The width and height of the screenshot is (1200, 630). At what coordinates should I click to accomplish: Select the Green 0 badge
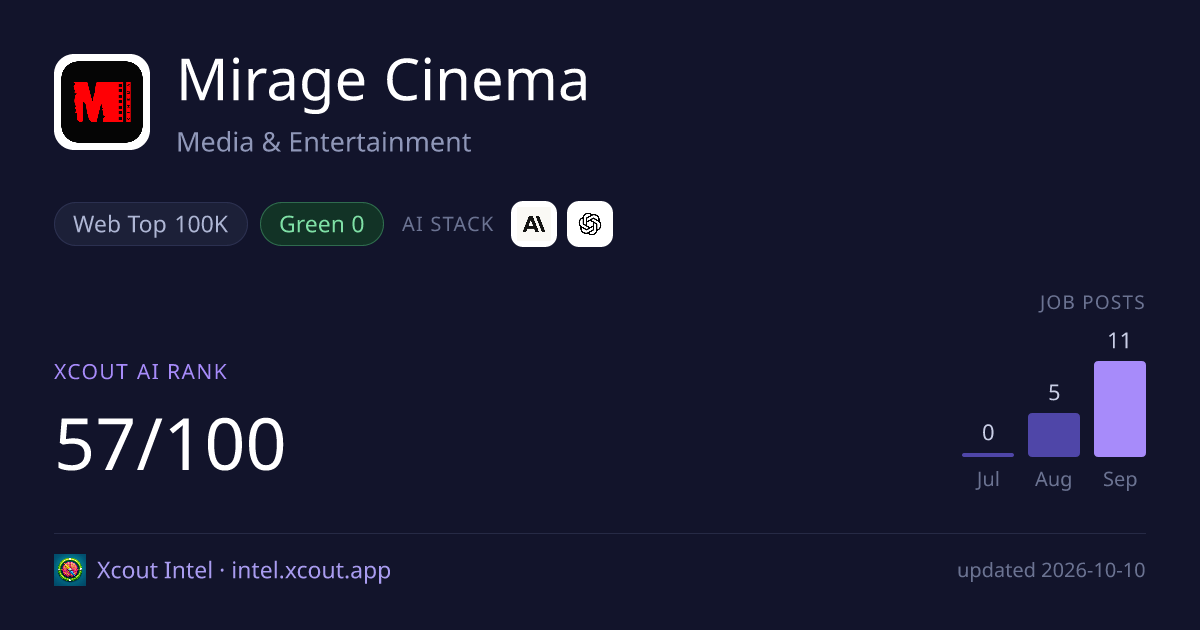(322, 224)
